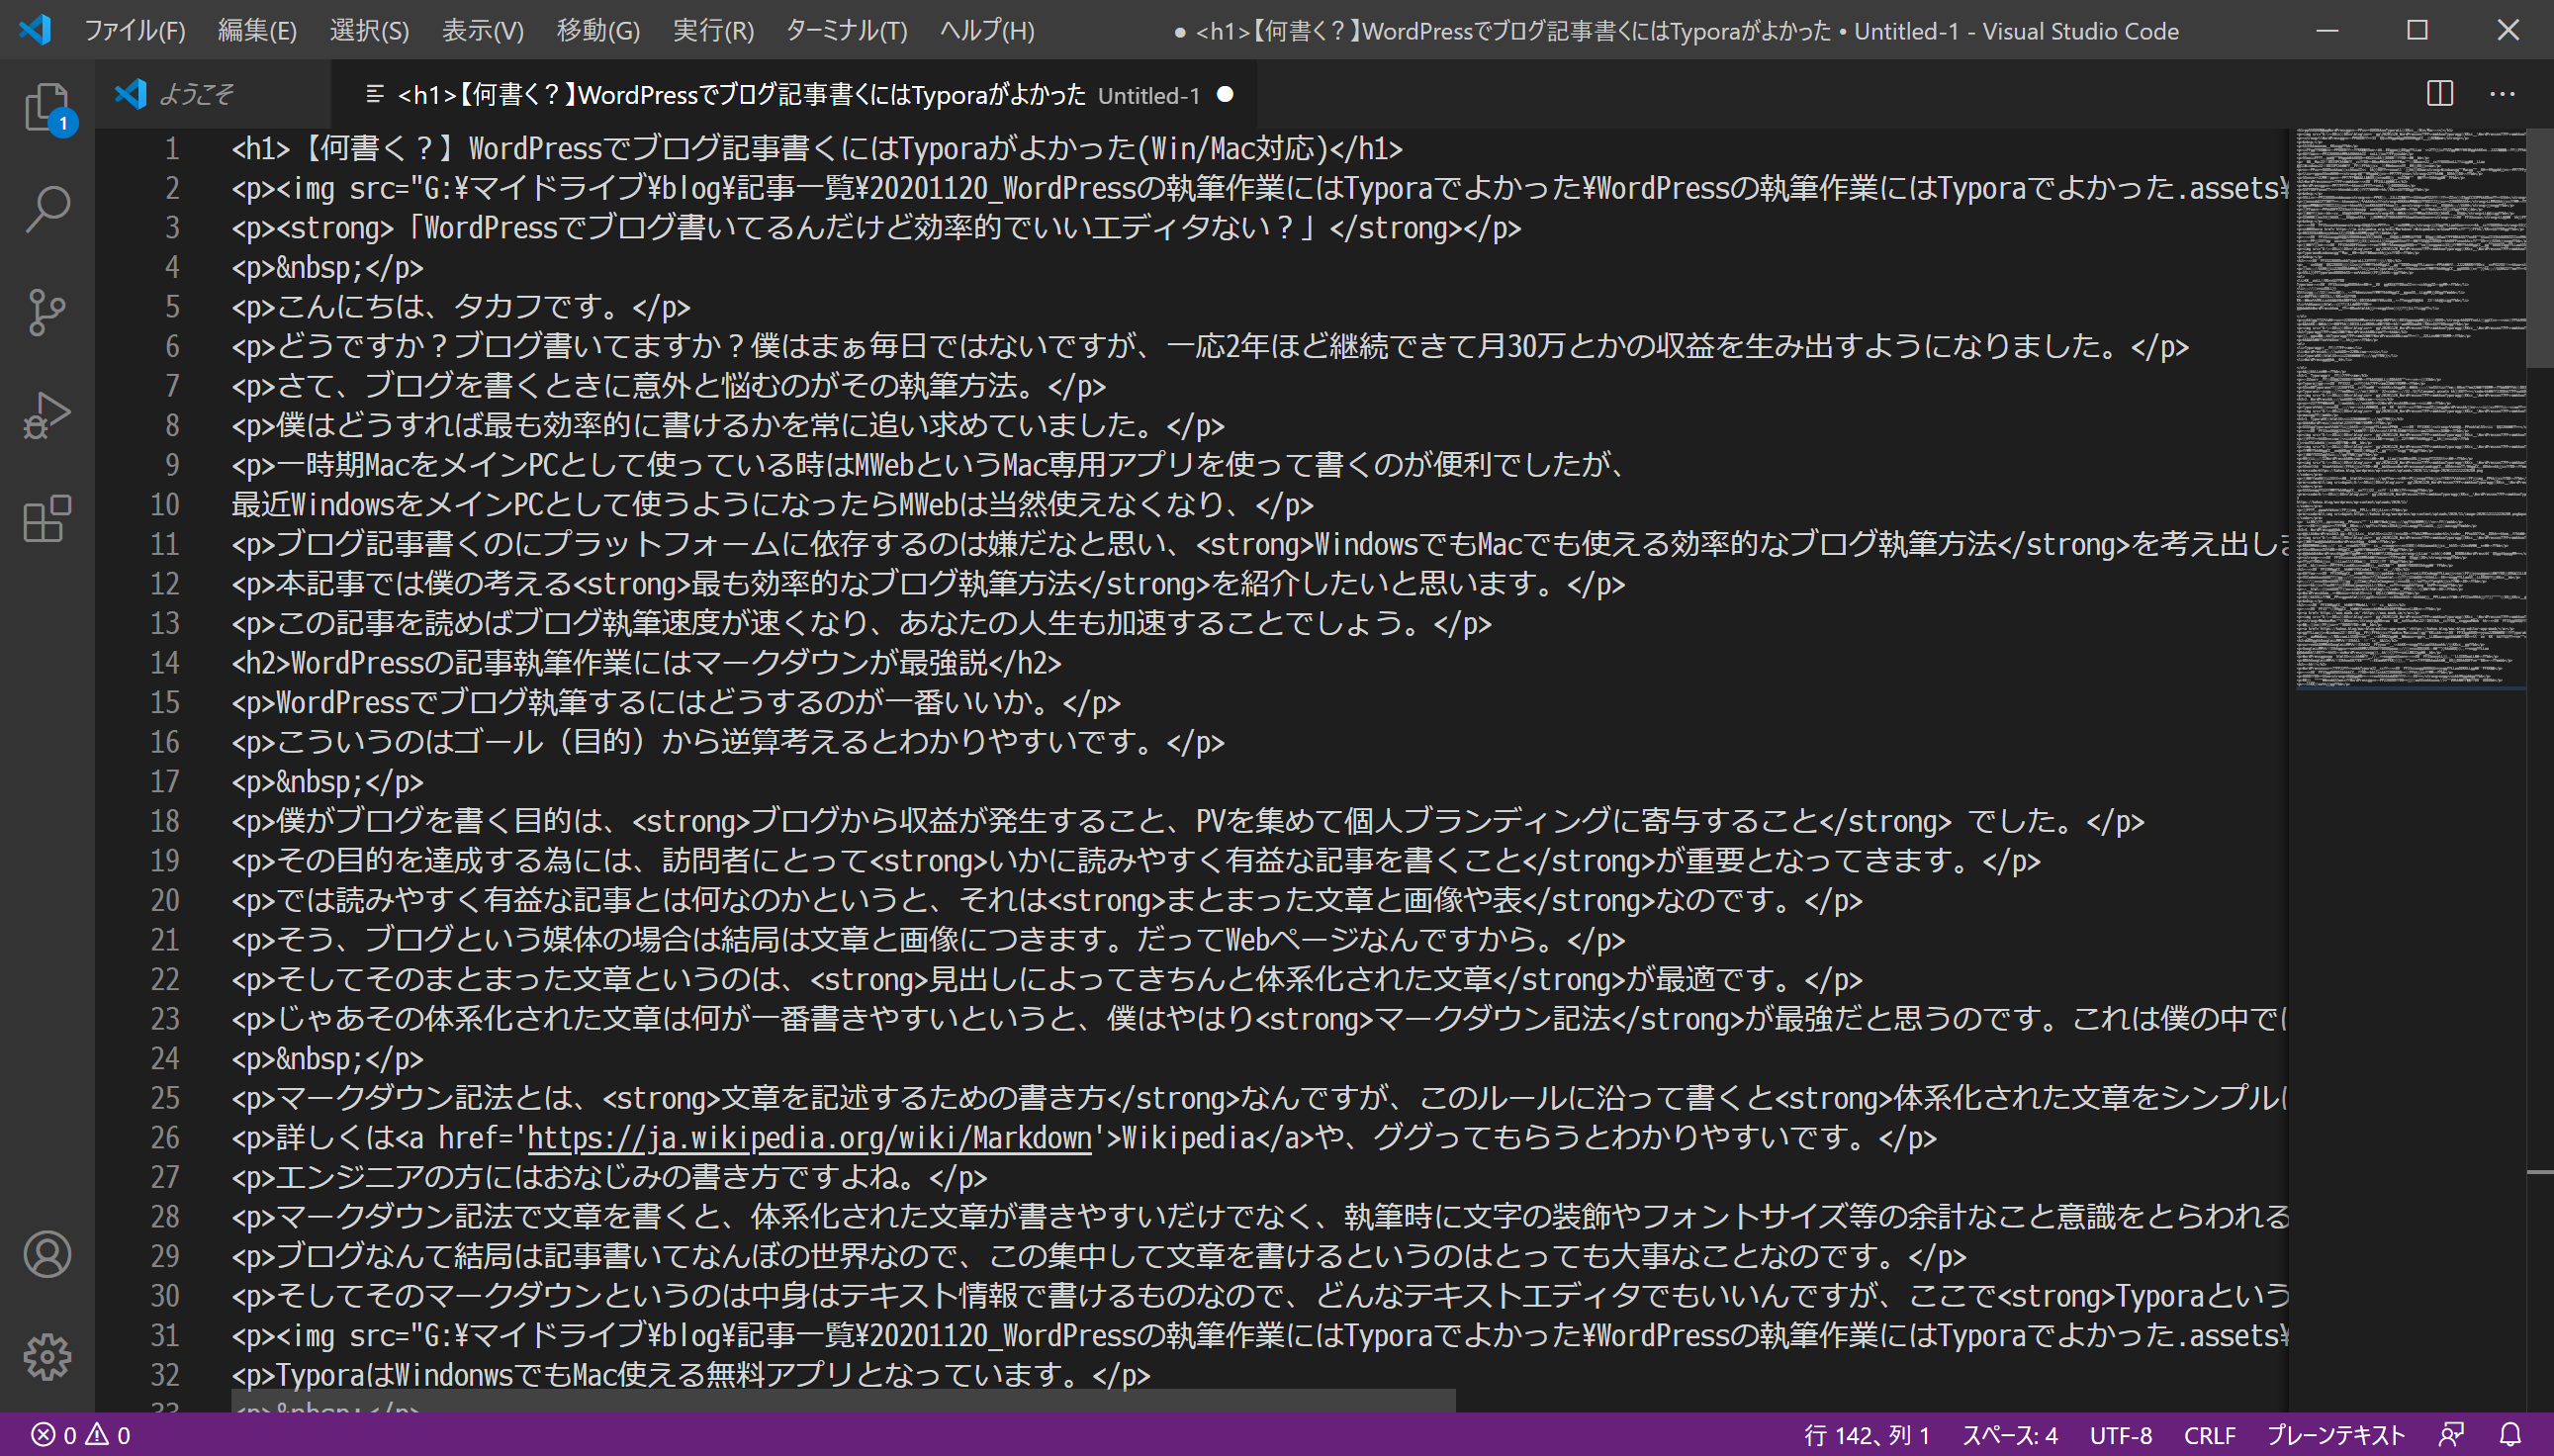Open the Run and Debug view

46,416
